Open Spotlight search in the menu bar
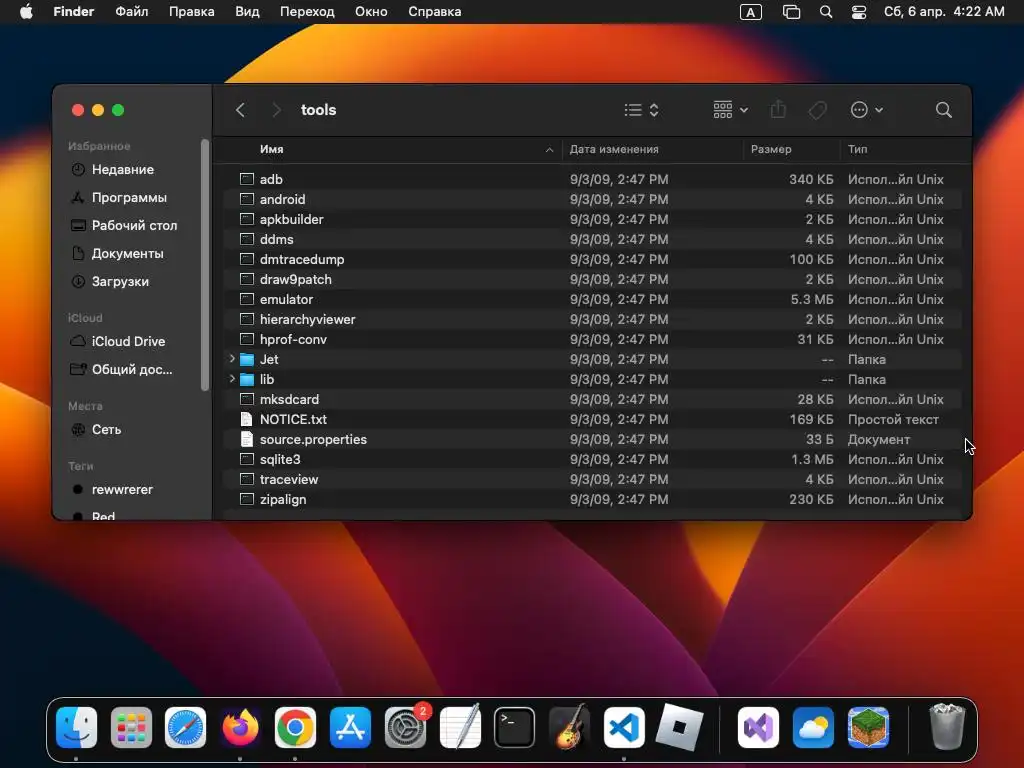 (825, 12)
